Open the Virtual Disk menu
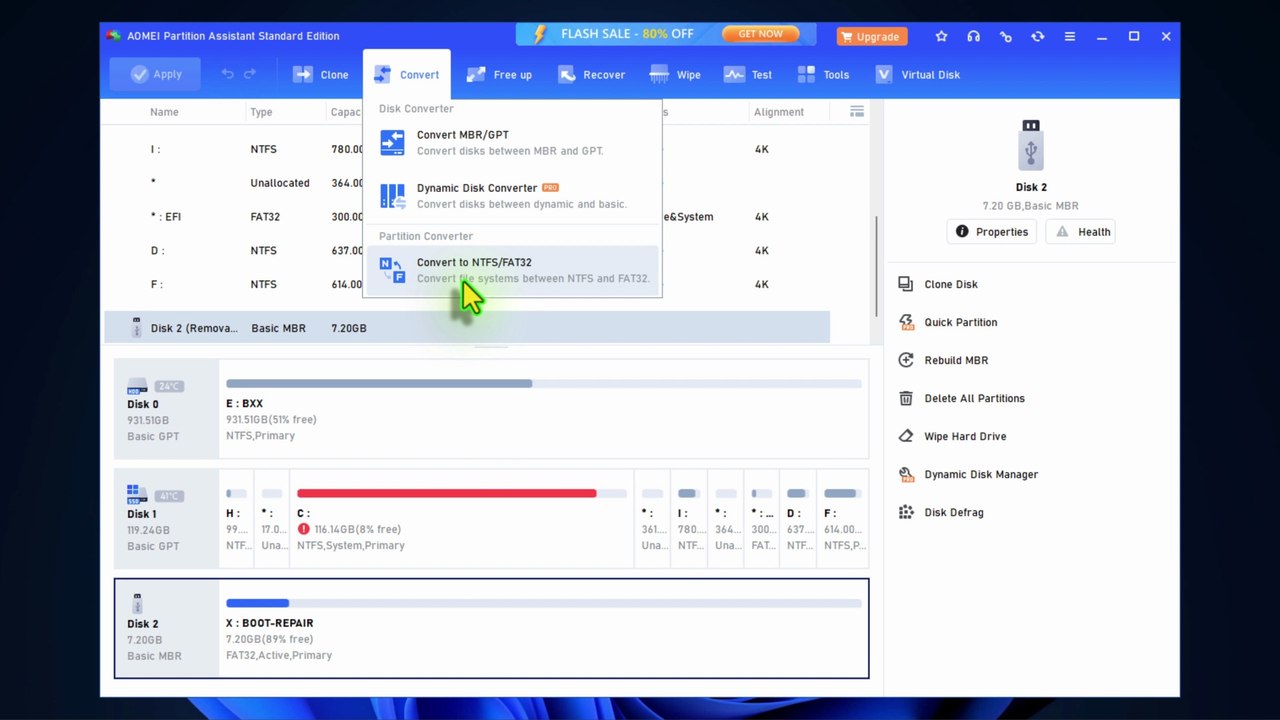 coord(917,74)
